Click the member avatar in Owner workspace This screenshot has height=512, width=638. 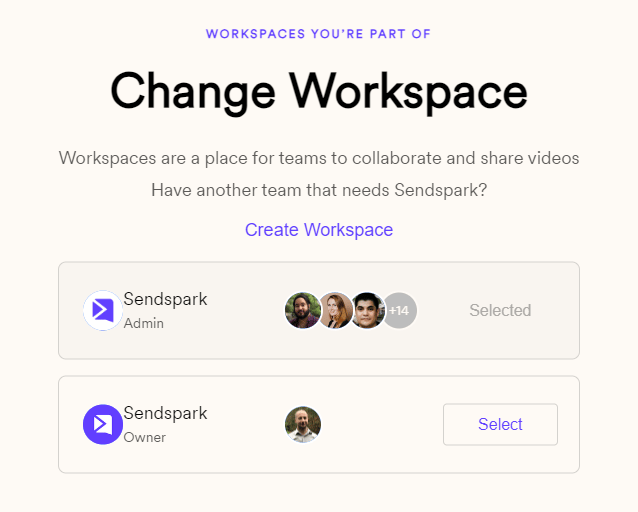[x=303, y=424]
